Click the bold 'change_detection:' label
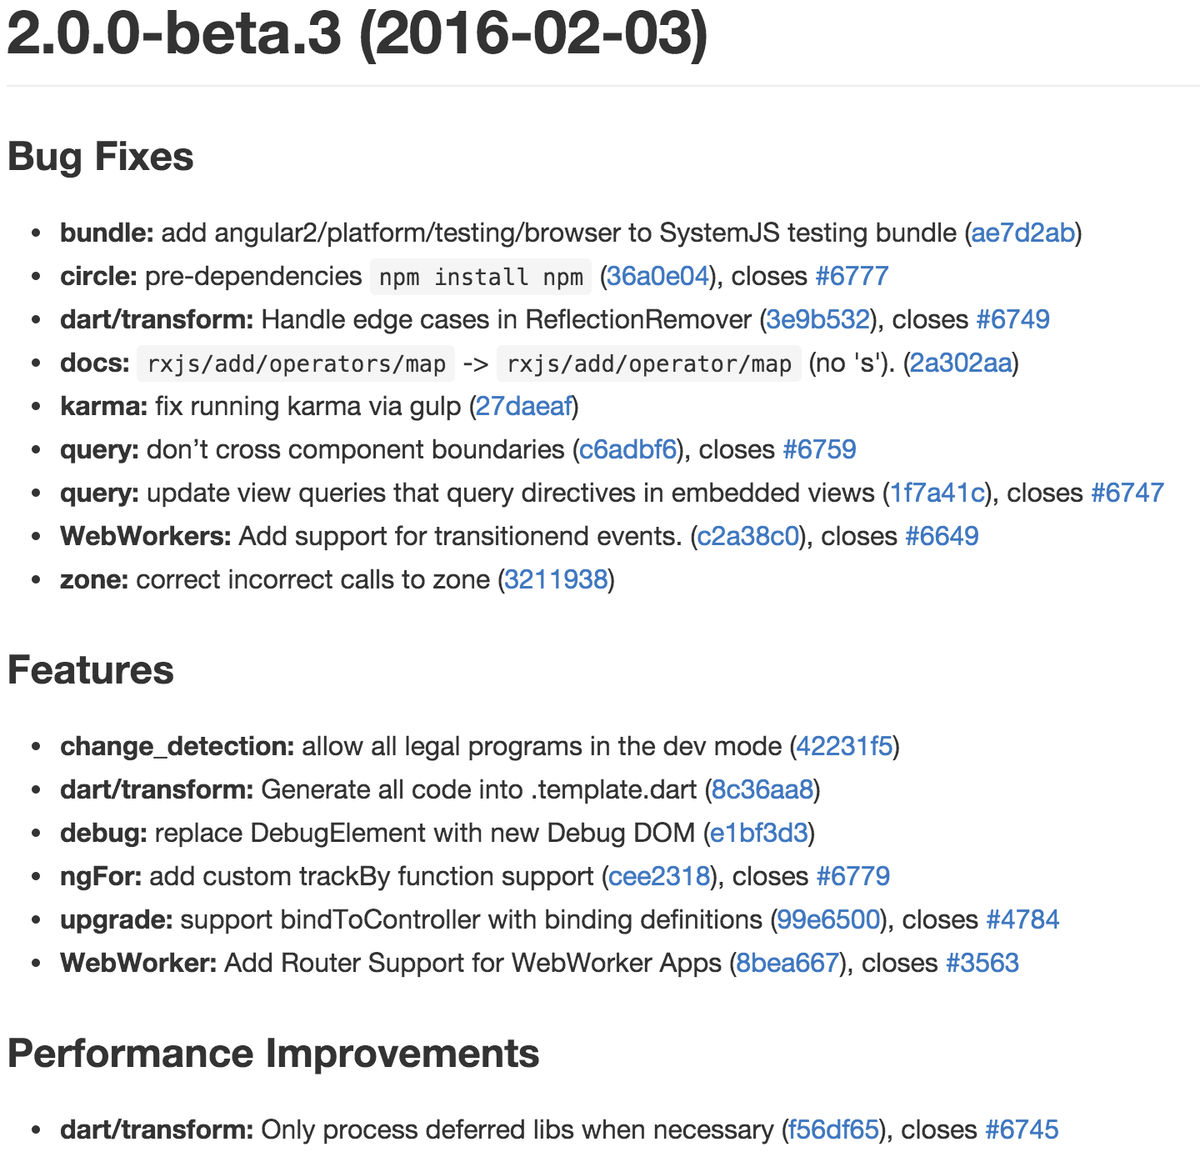Screen dimensions: 1200x1157 [x=177, y=747]
